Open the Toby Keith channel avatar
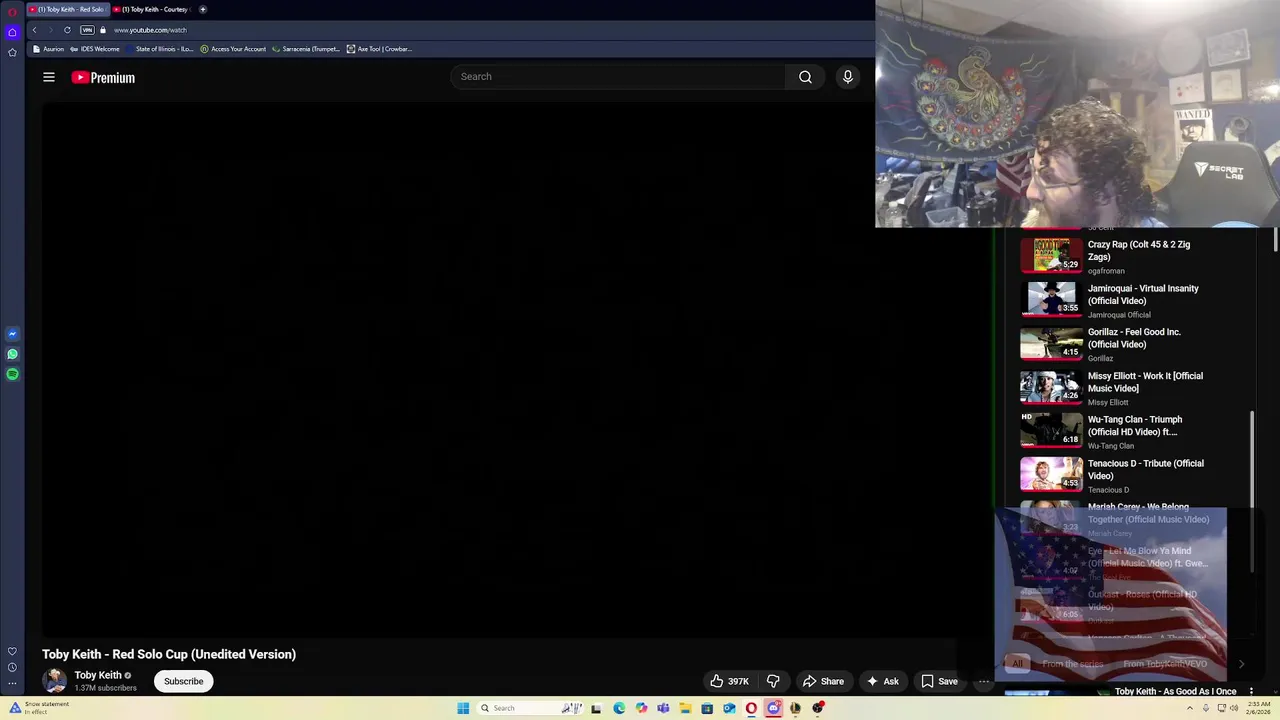The image size is (1280, 720). (x=54, y=681)
